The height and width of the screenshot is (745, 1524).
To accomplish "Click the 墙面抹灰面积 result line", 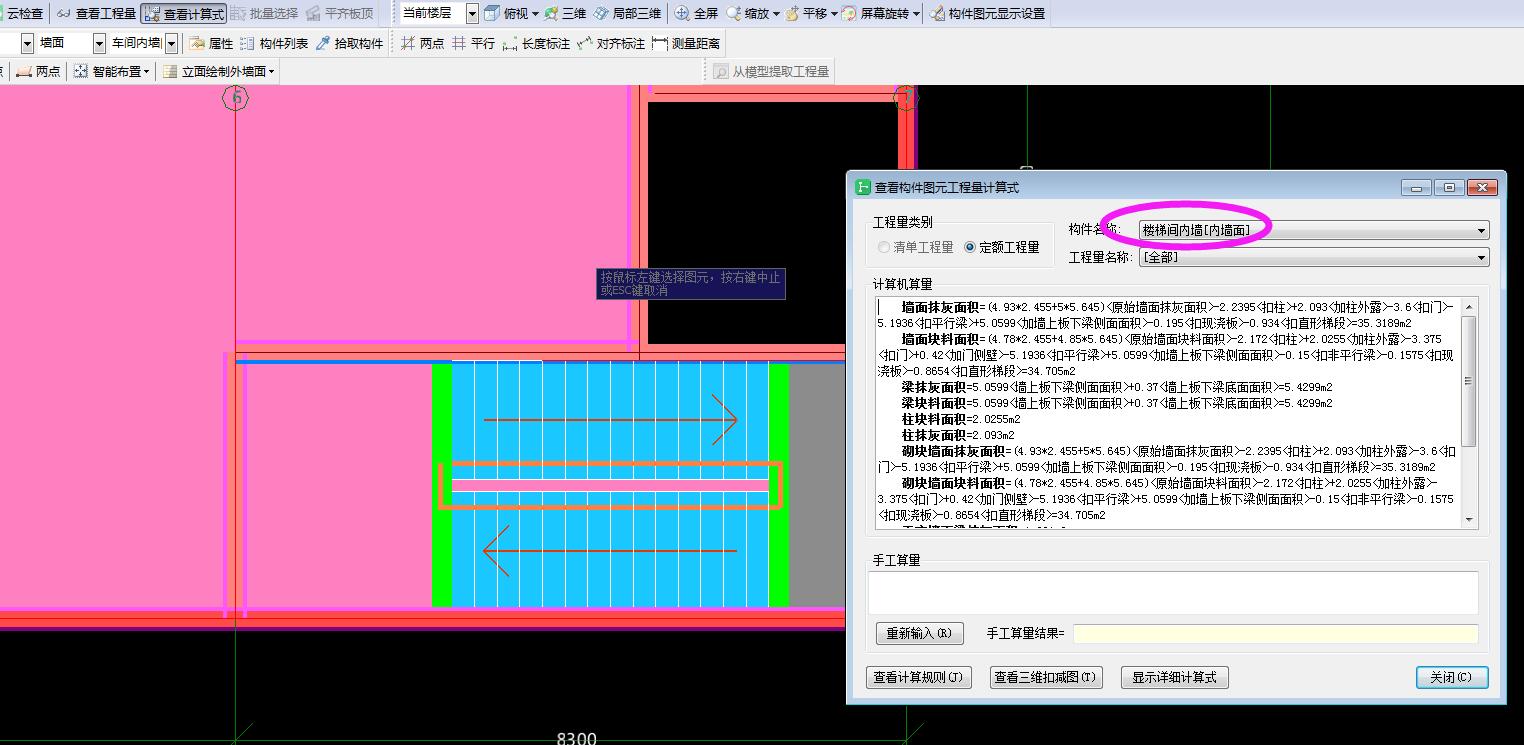I will (1165, 315).
